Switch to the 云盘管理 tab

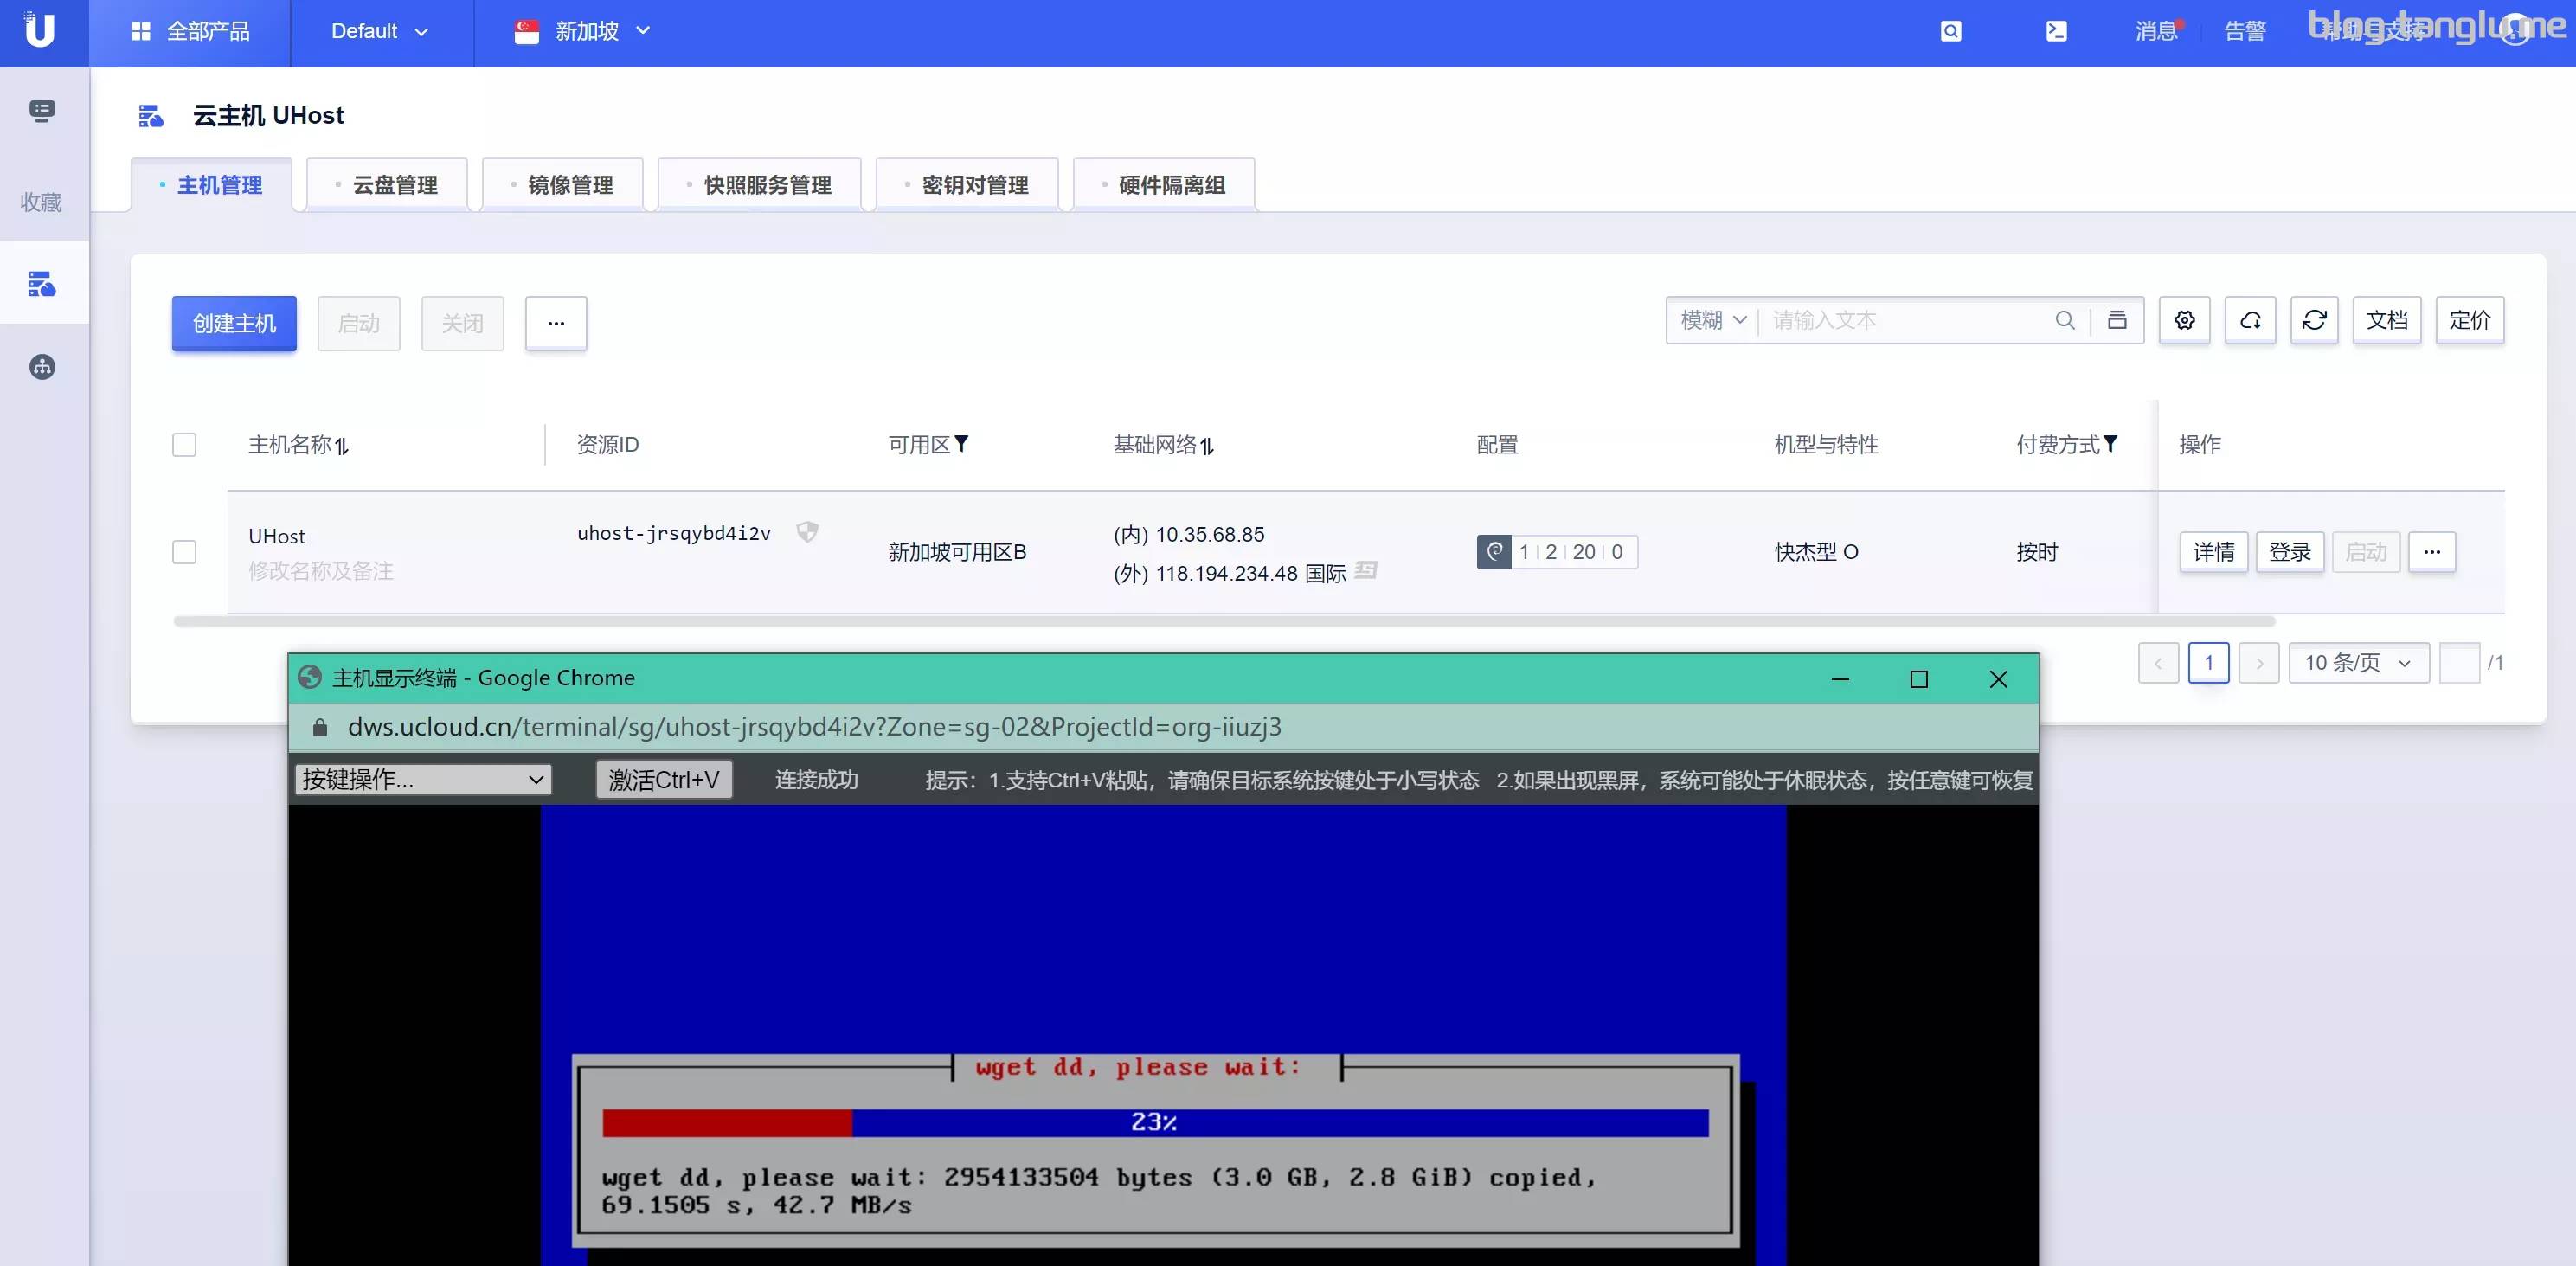[x=388, y=185]
